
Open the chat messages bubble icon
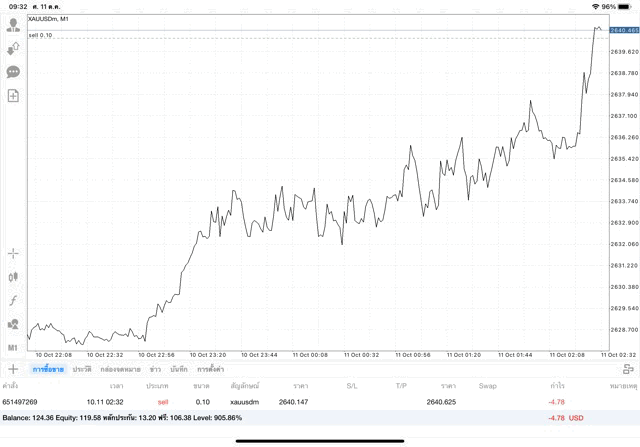13,72
